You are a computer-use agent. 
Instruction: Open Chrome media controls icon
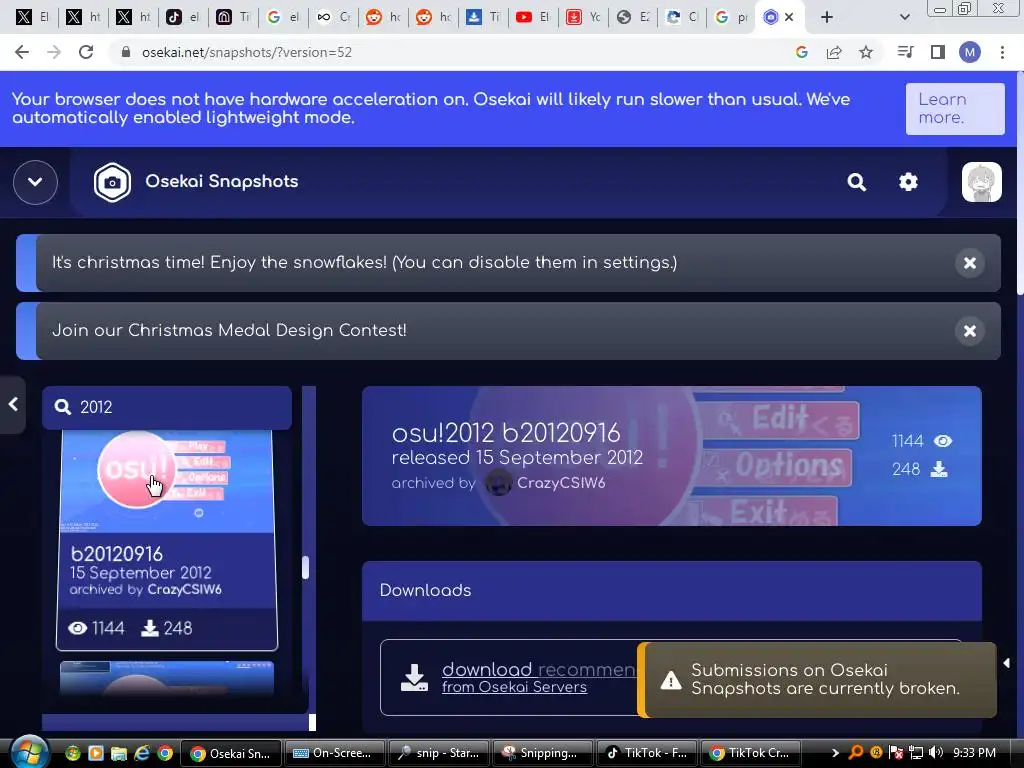tap(905, 52)
